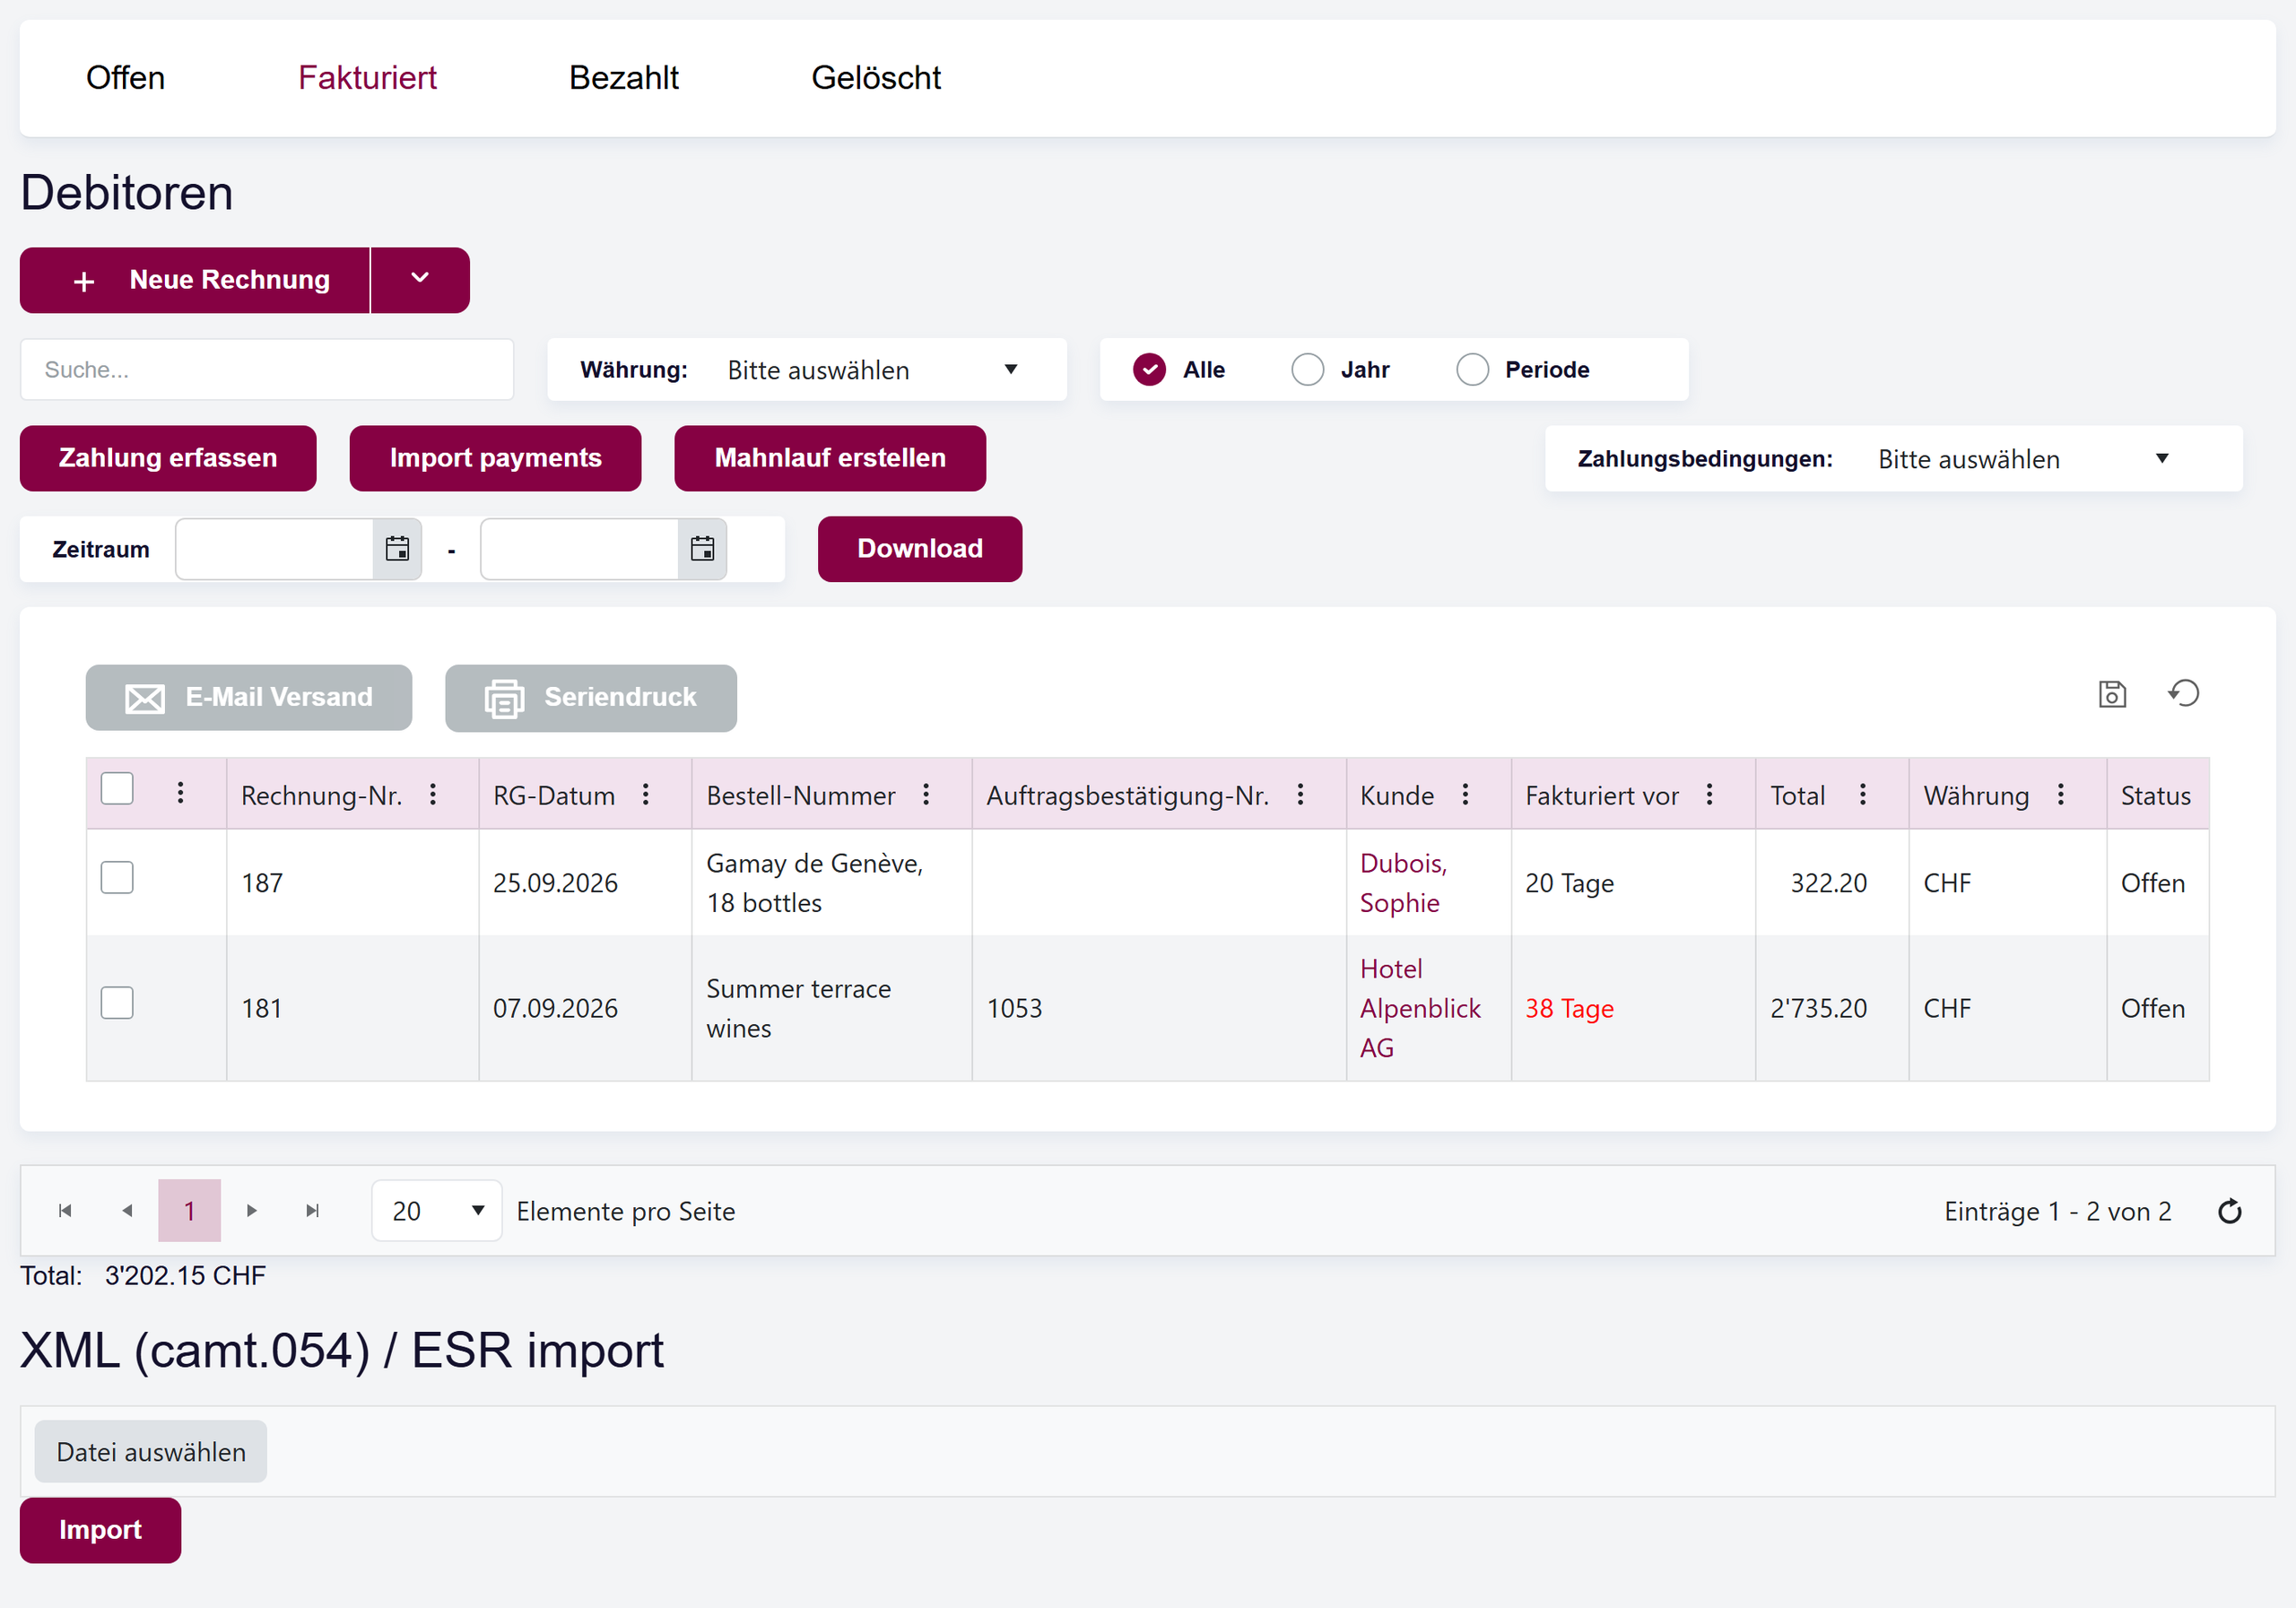
Task: Save the grid layout with the disk icon
Action: tap(2112, 694)
